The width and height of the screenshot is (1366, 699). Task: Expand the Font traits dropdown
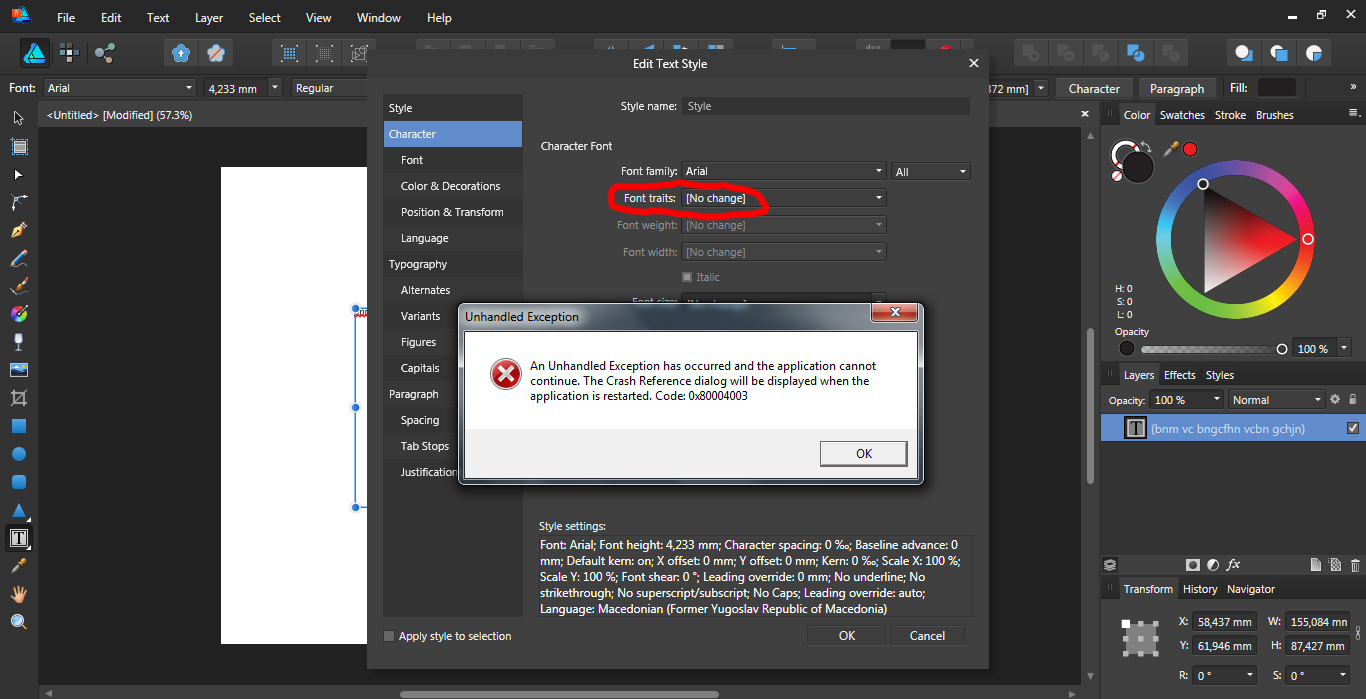tap(784, 198)
